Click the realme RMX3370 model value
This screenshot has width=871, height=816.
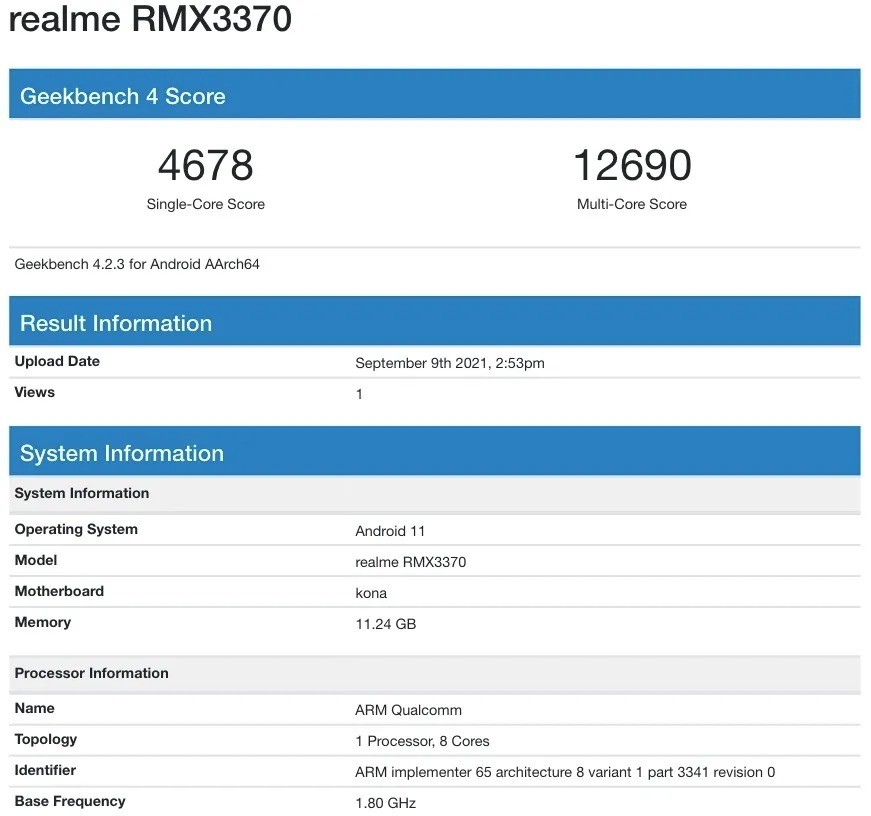(x=410, y=562)
